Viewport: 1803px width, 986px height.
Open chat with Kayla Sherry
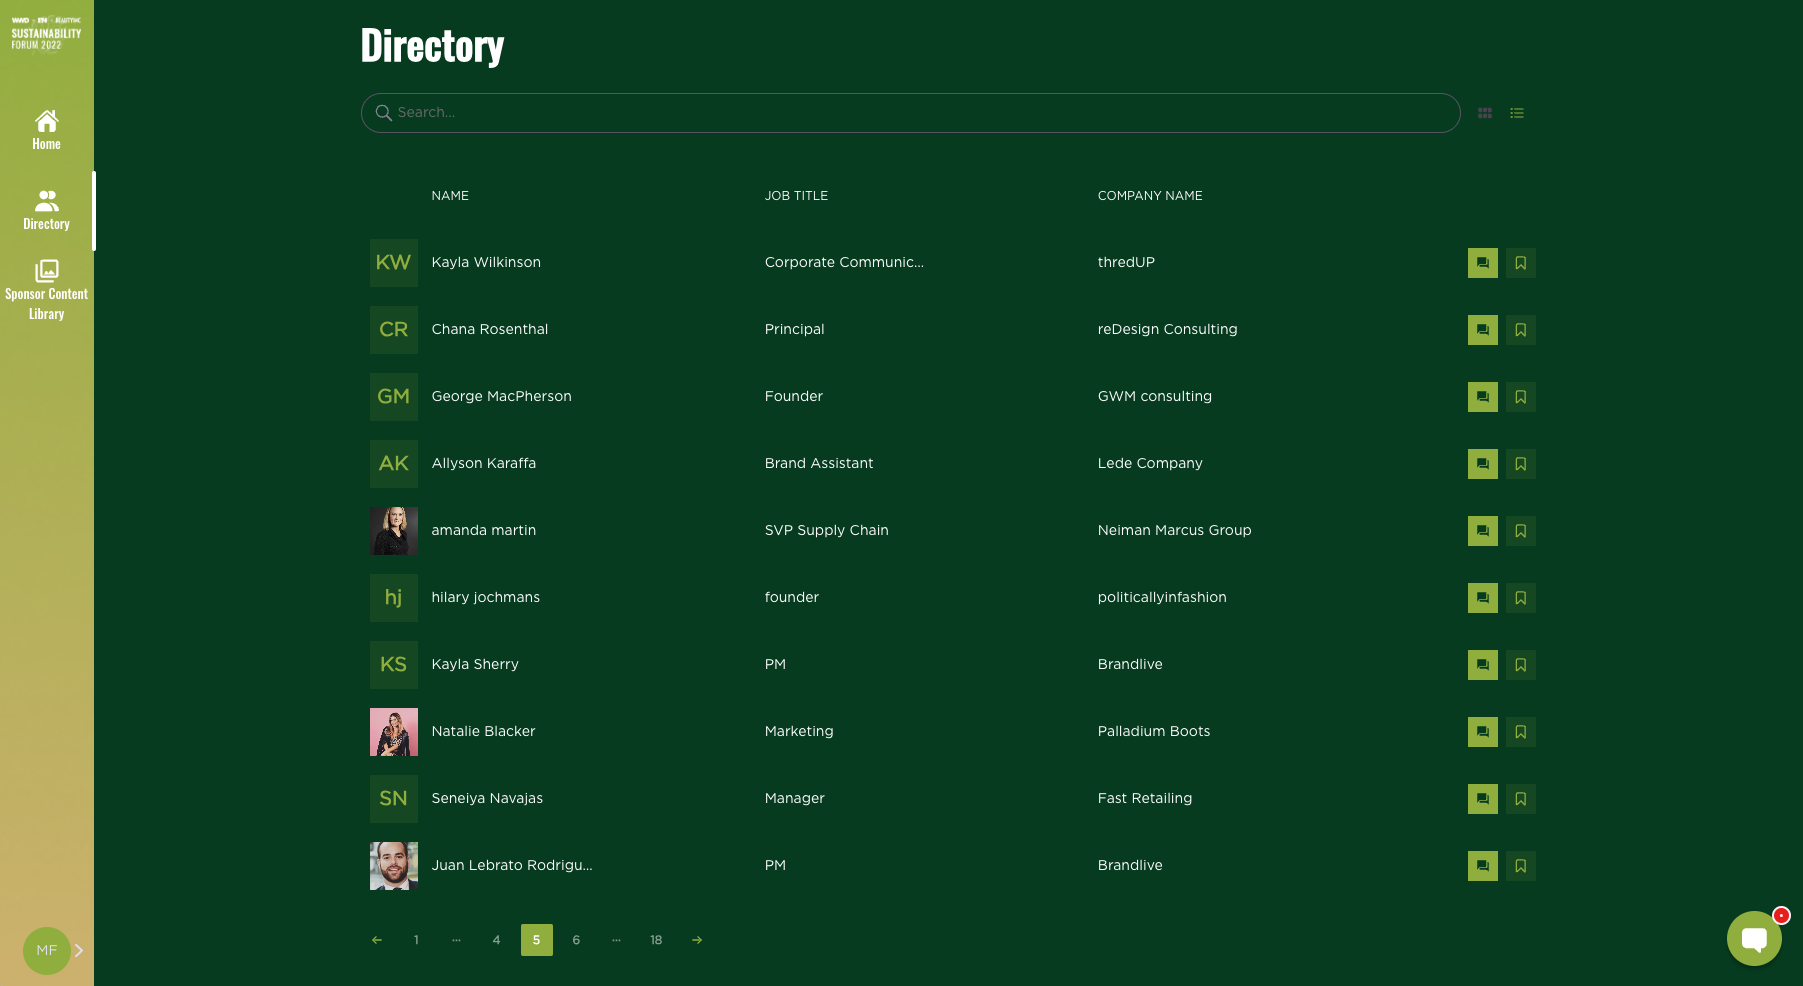(1482, 665)
